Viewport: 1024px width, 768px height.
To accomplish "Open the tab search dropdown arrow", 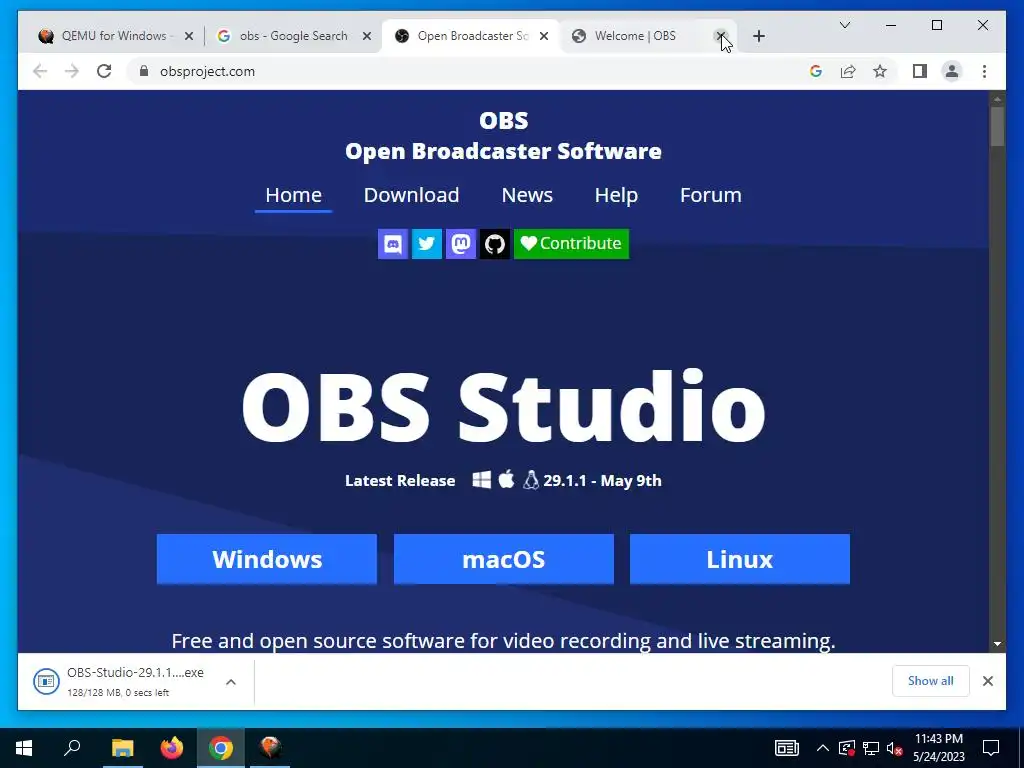I will tap(844, 25).
